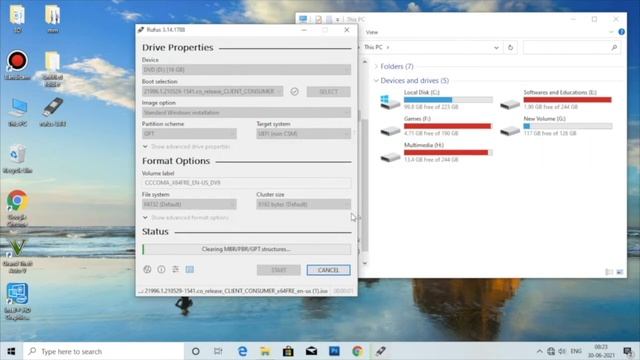Open the Target system dropdown
The width and height of the screenshot is (640, 360).
[303, 134]
